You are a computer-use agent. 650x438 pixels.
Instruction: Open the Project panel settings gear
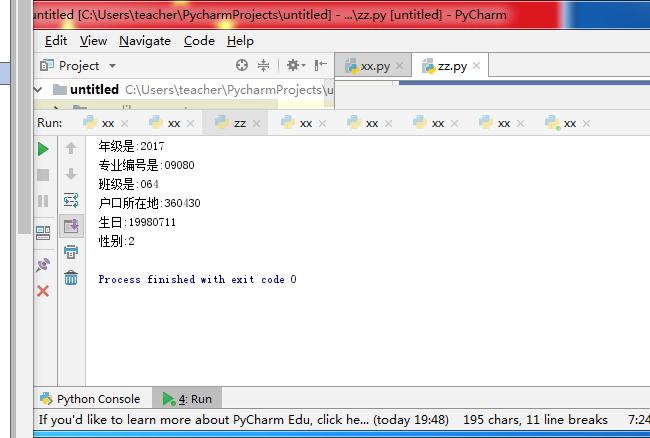click(x=295, y=65)
